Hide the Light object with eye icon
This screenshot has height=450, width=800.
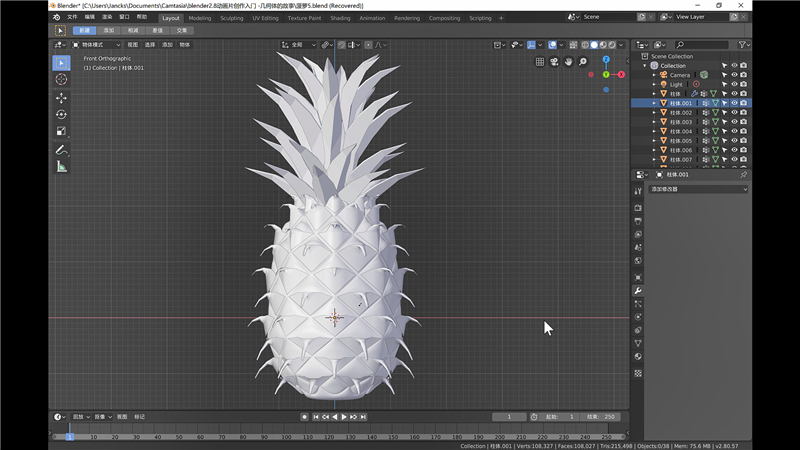[734, 84]
